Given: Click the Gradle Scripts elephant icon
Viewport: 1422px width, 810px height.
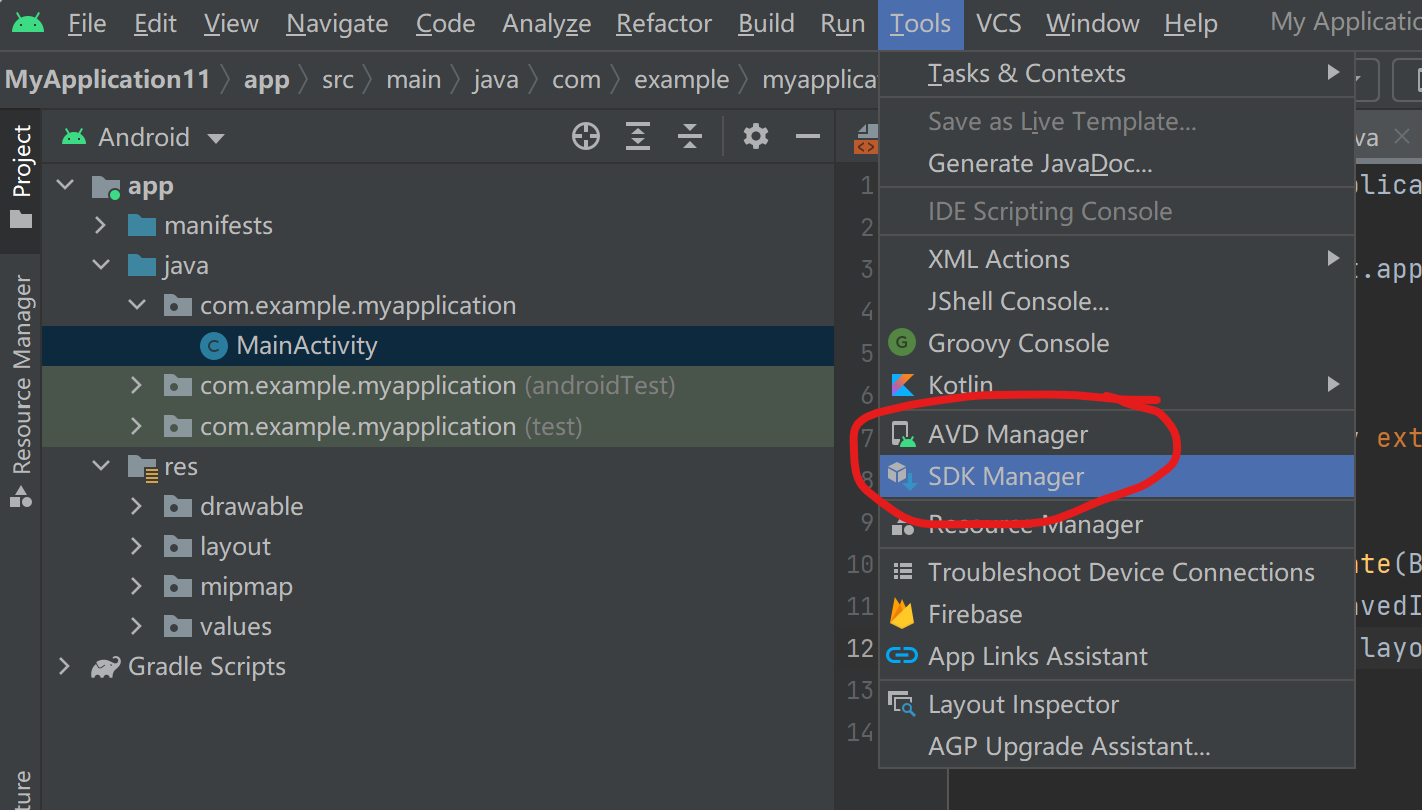Looking at the screenshot, I should point(105,667).
